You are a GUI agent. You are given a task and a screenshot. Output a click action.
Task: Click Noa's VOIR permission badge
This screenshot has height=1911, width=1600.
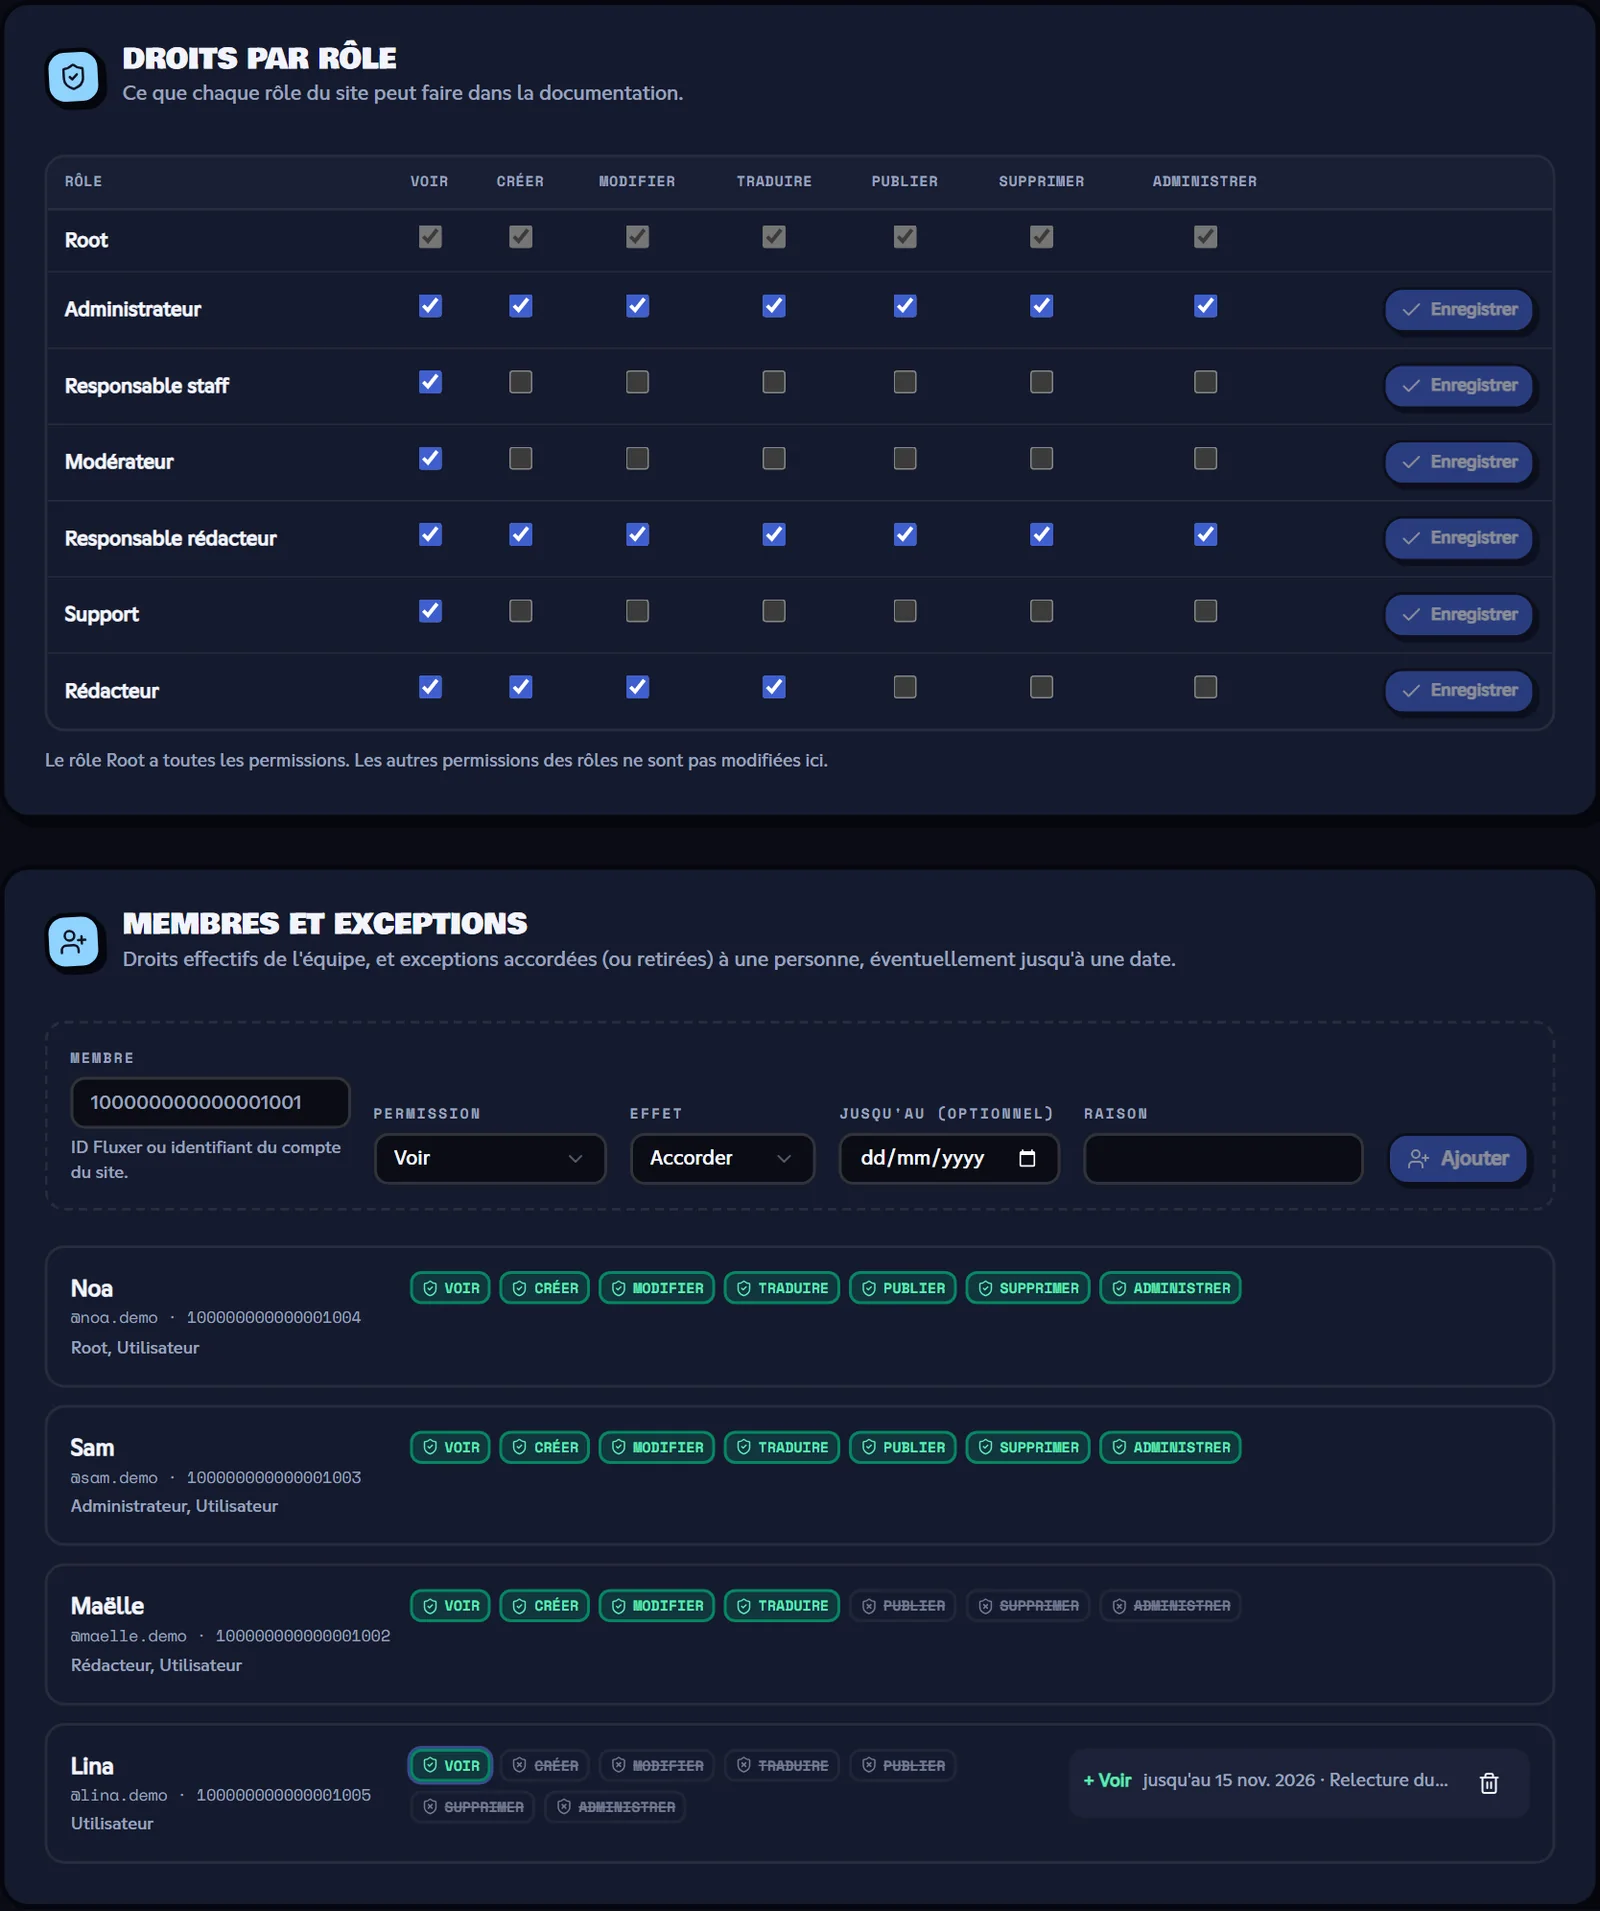tap(450, 1288)
